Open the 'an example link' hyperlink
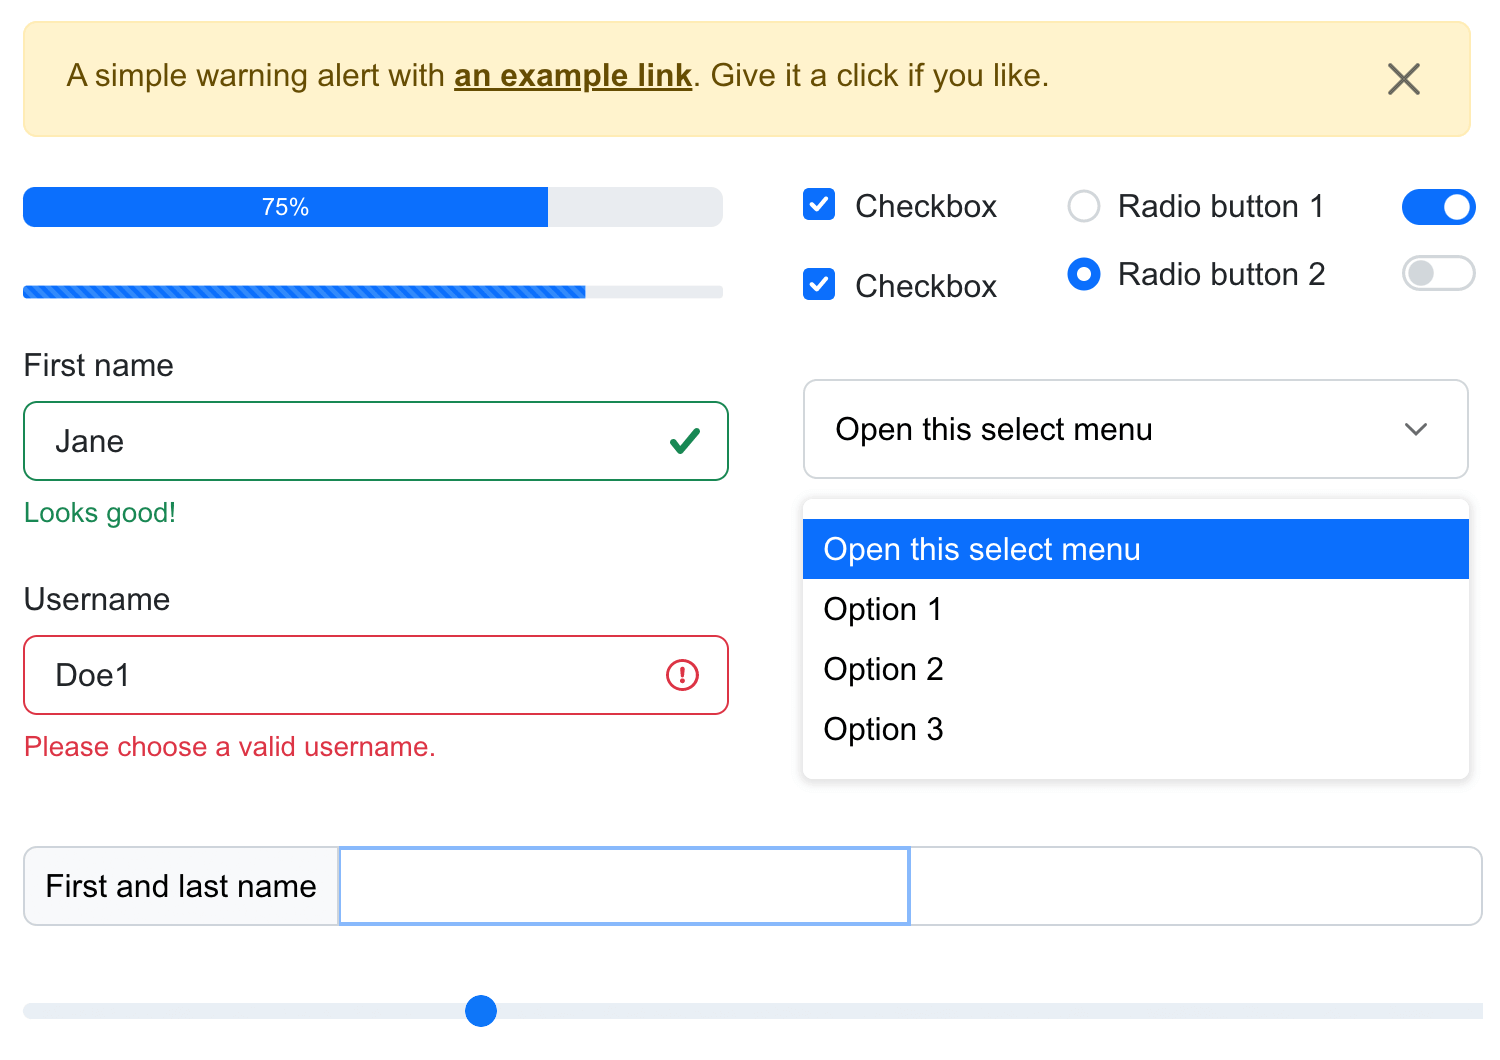This screenshot has height=1060, width=1500. point(573,76)
